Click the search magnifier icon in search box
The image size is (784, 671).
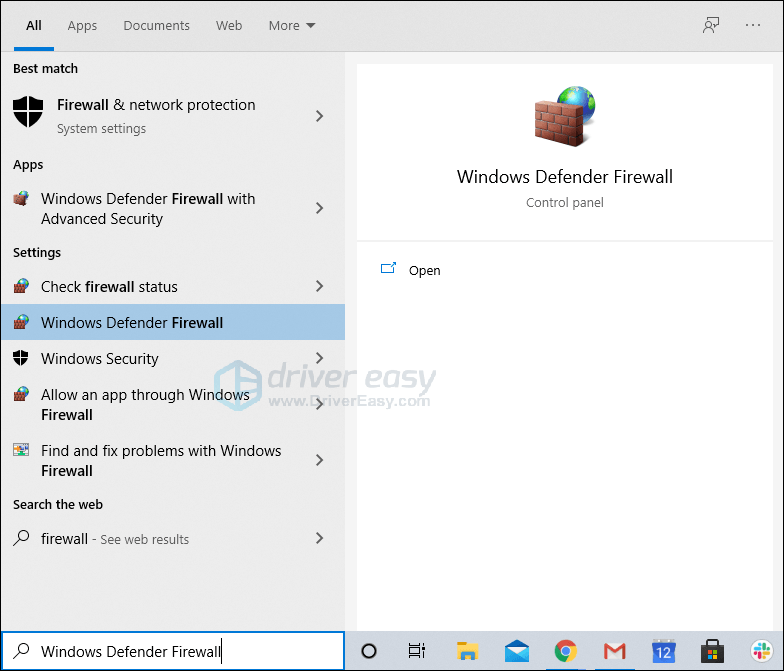pyautogui.click(x=21, y=650)
